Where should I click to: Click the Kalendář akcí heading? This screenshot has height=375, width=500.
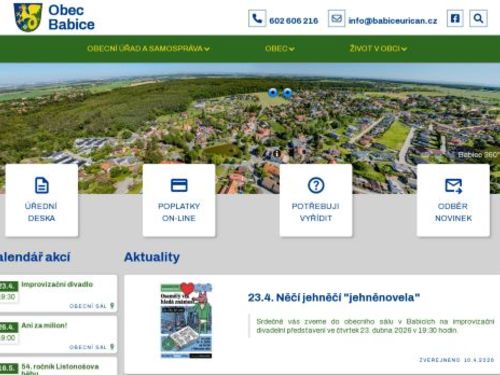(x=35, y=257)
